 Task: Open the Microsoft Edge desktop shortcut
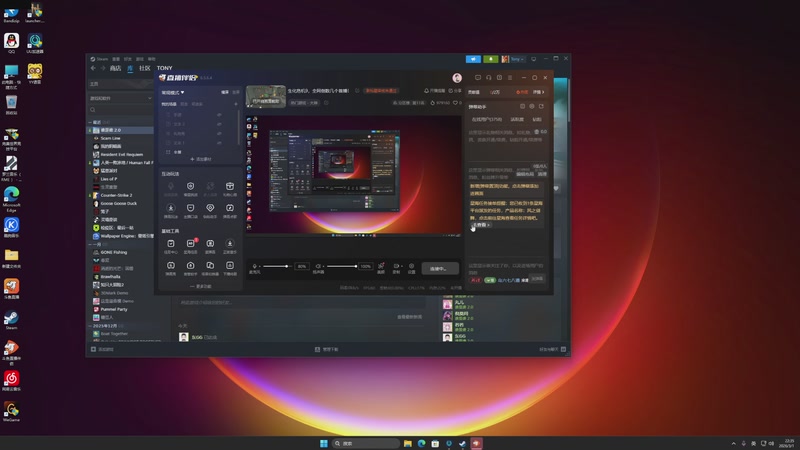point(11,199)
